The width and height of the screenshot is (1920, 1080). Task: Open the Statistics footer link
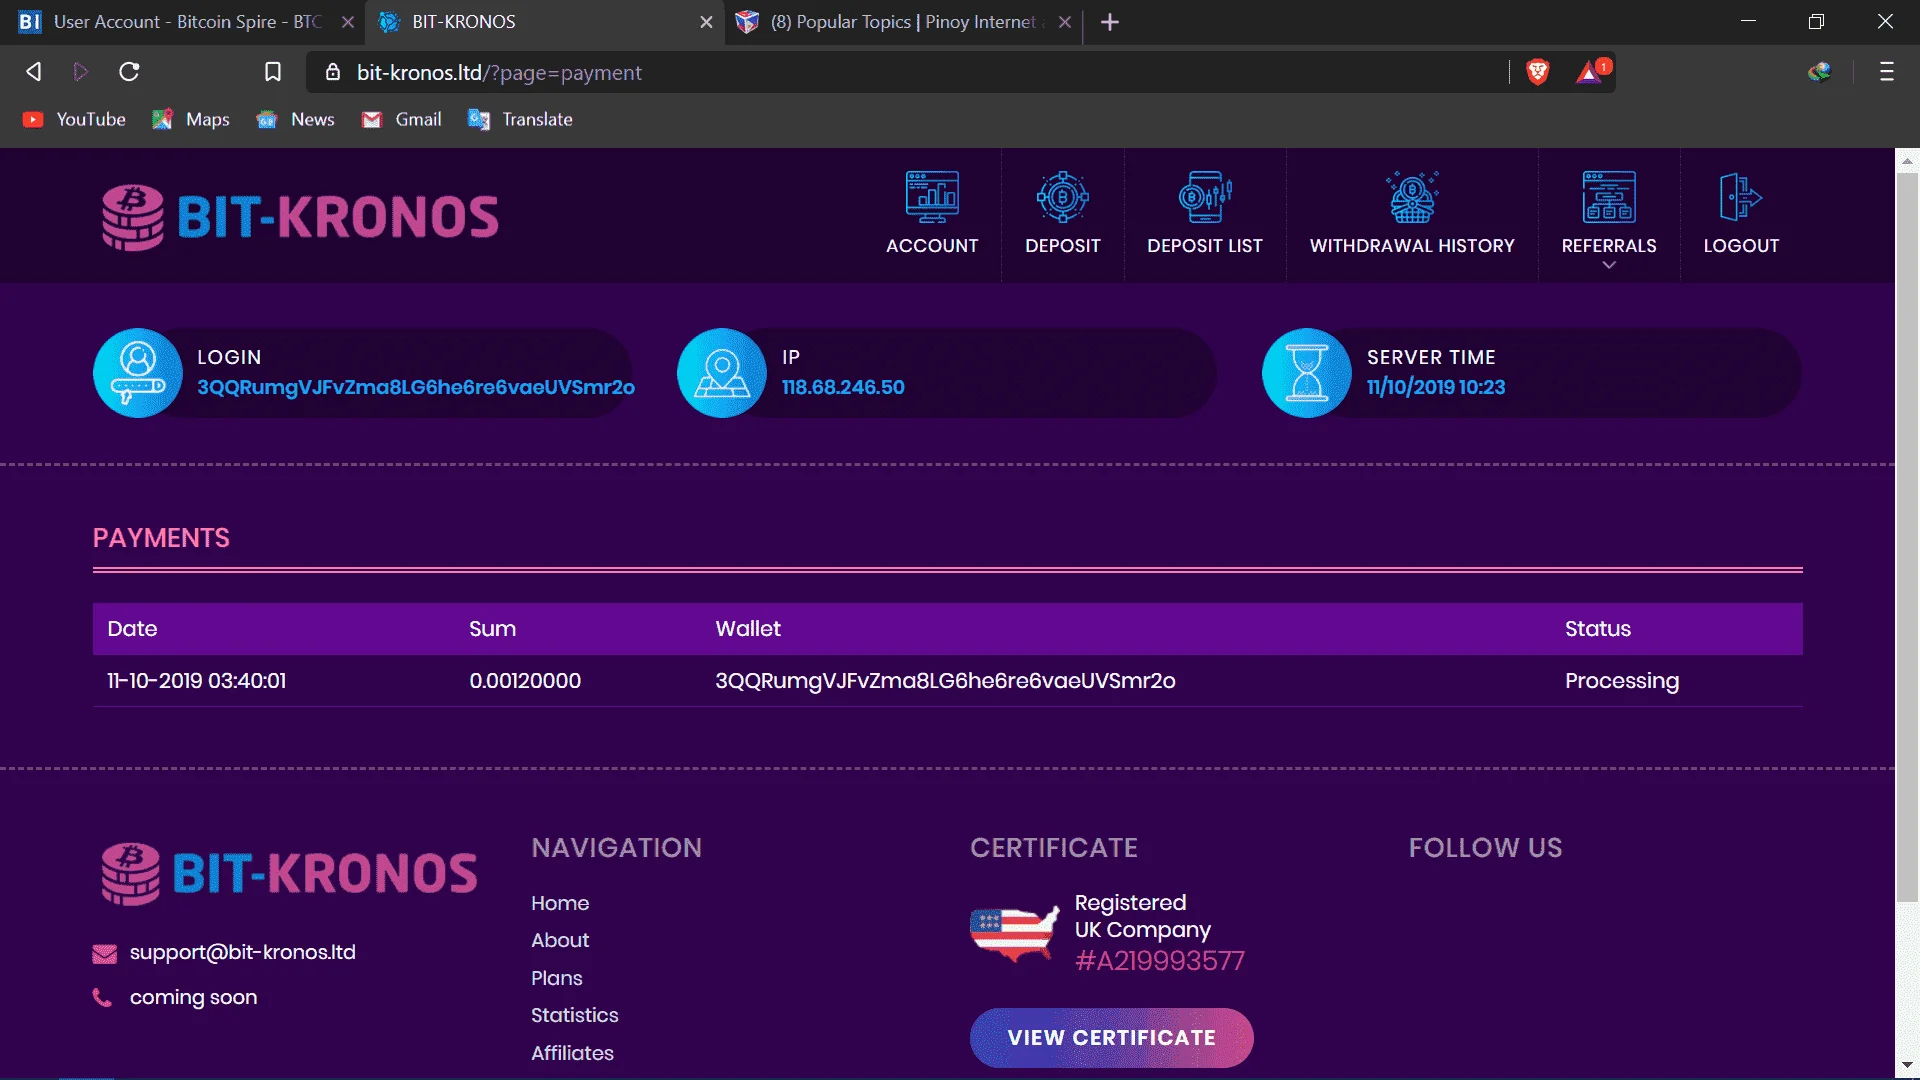tap(575, 1015)
